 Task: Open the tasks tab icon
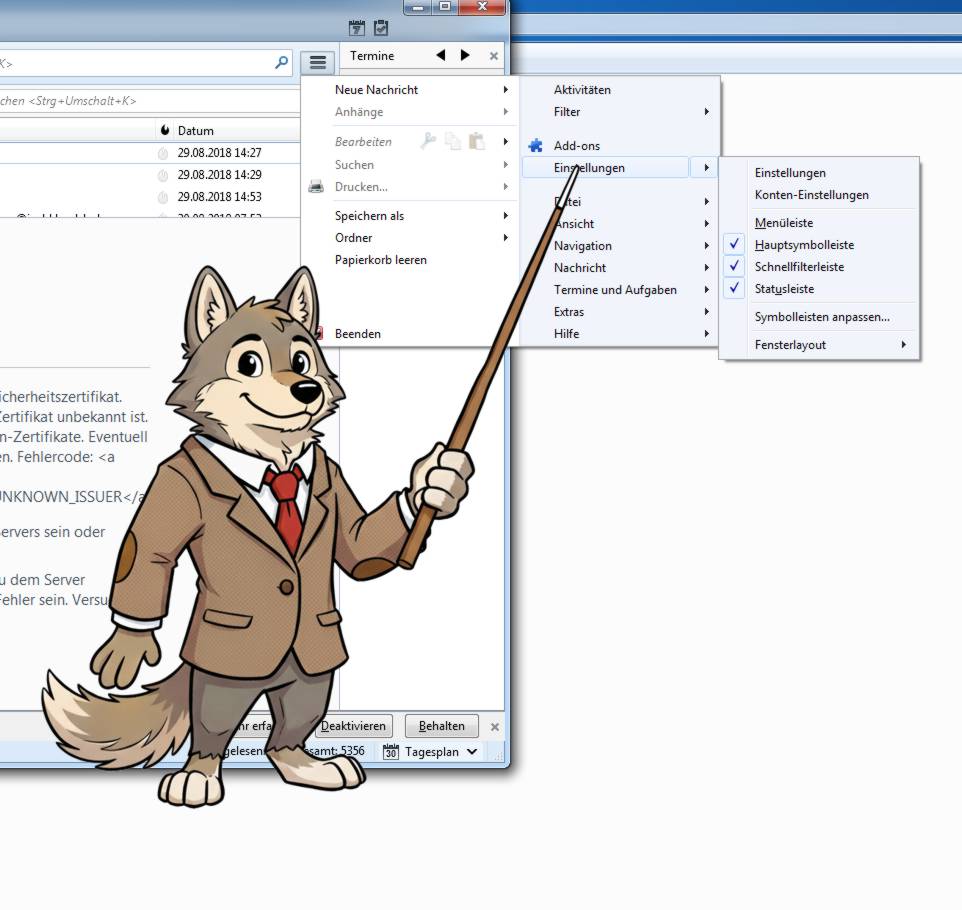380,29
